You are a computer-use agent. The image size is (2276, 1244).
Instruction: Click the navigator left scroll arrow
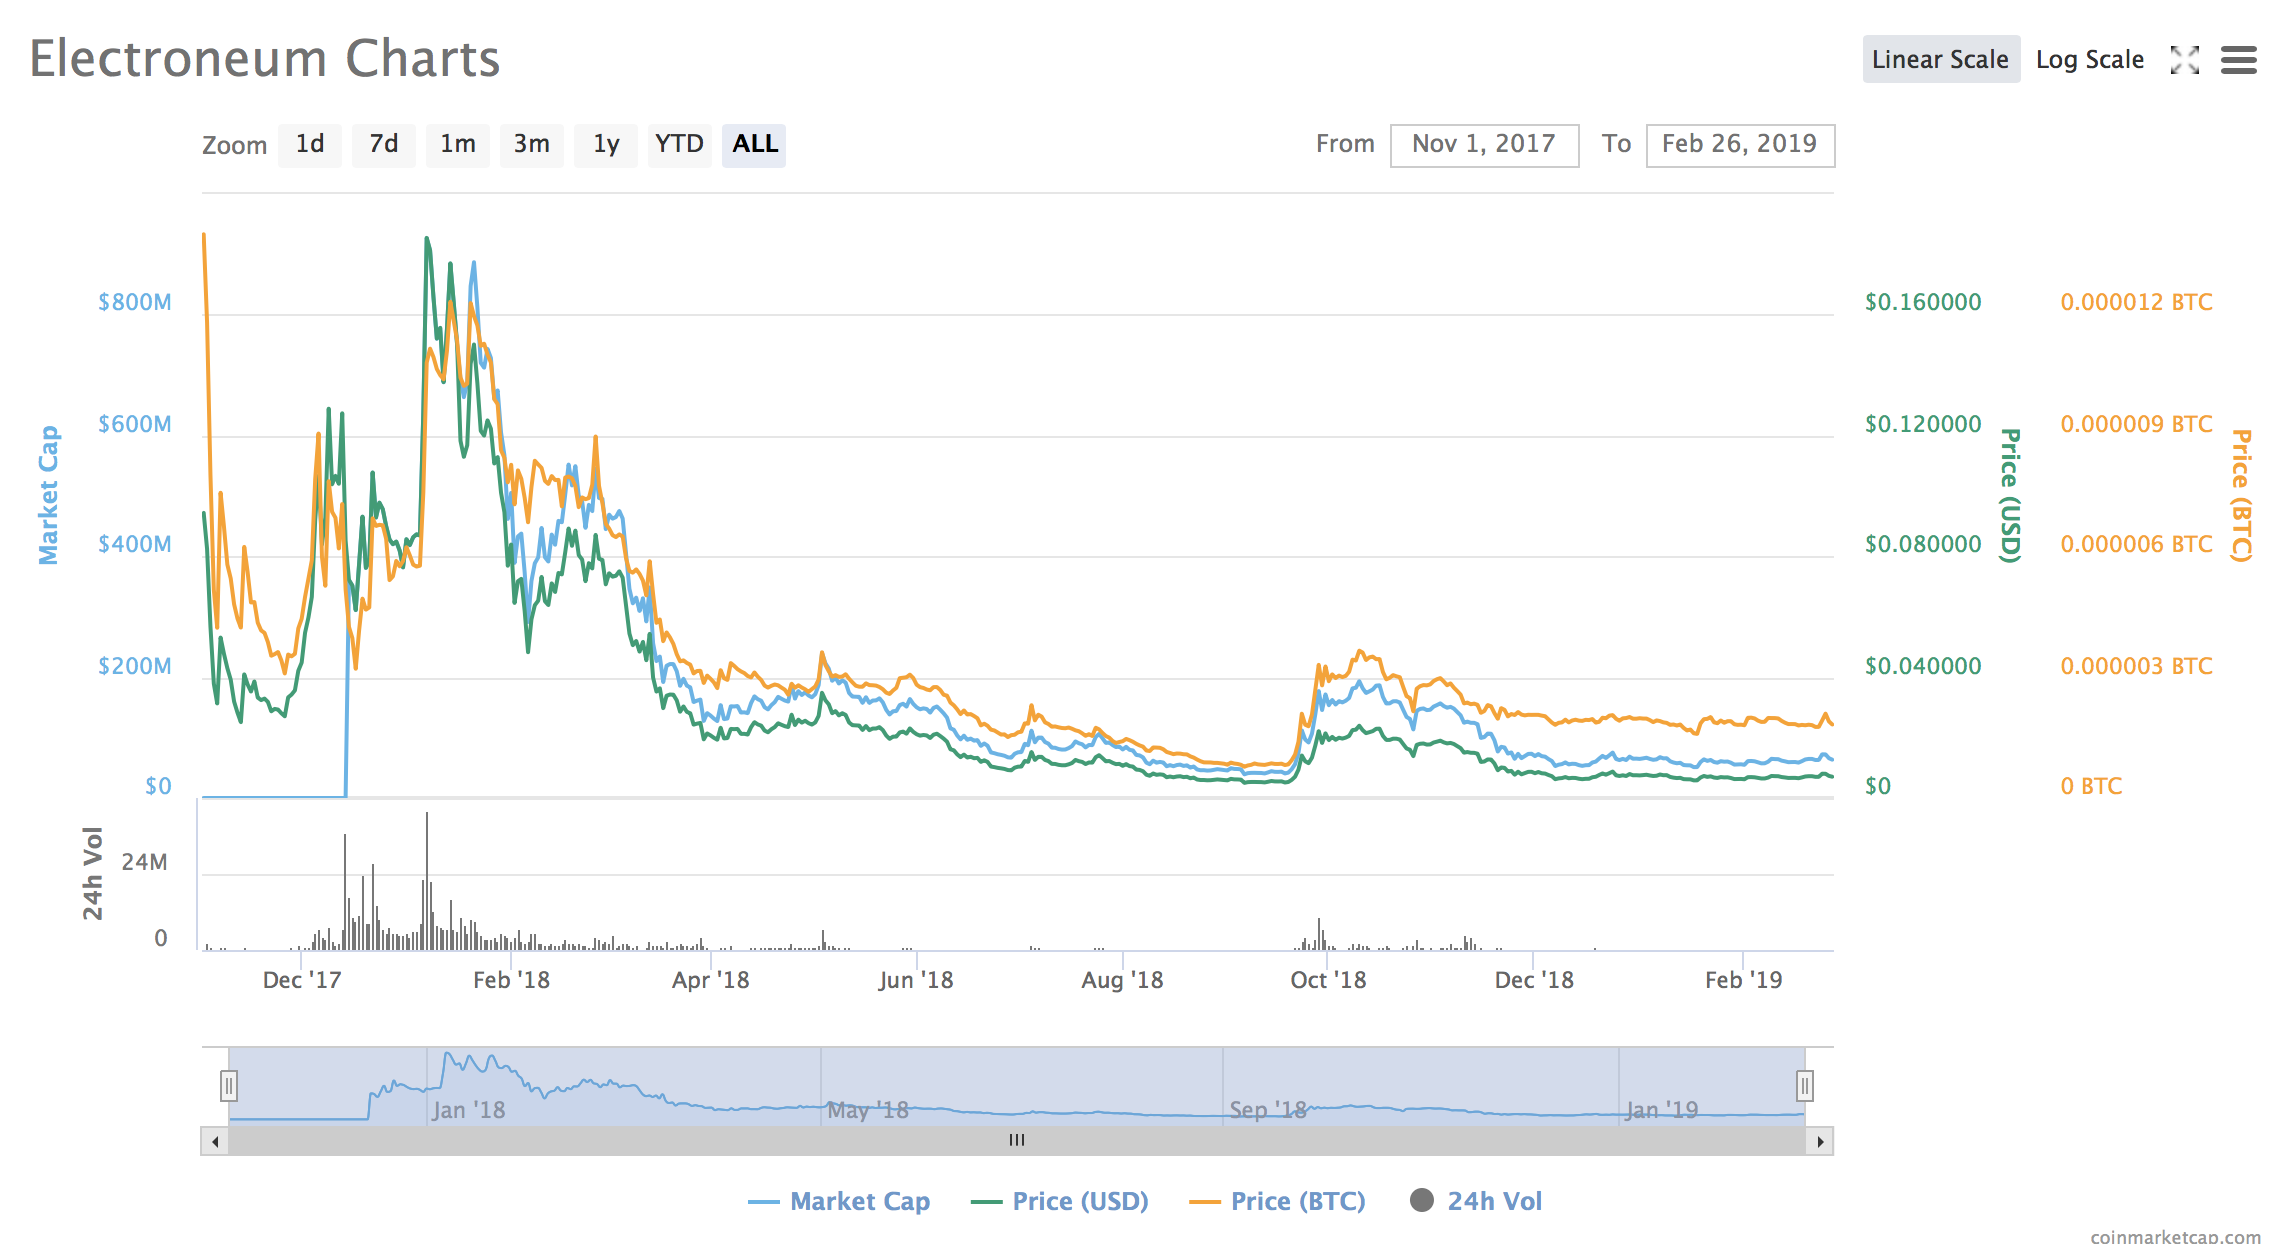coord(215,1141)
